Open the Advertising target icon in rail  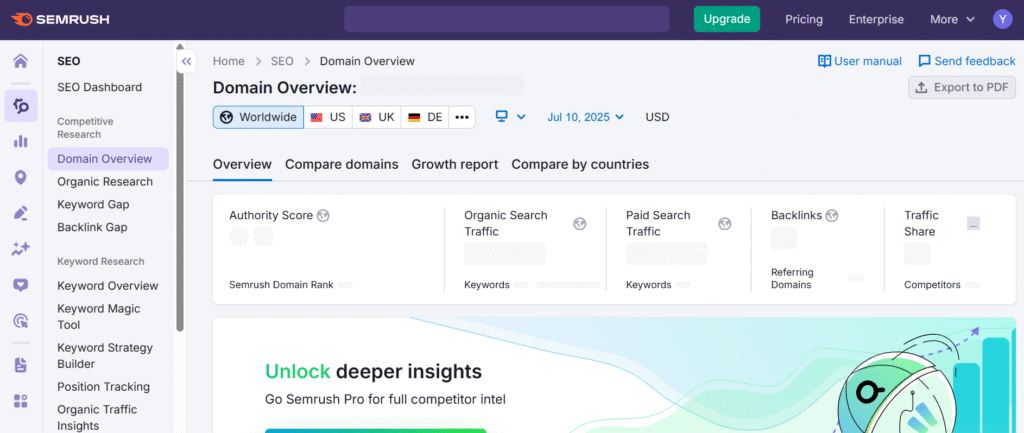click(x=20, y=321)
